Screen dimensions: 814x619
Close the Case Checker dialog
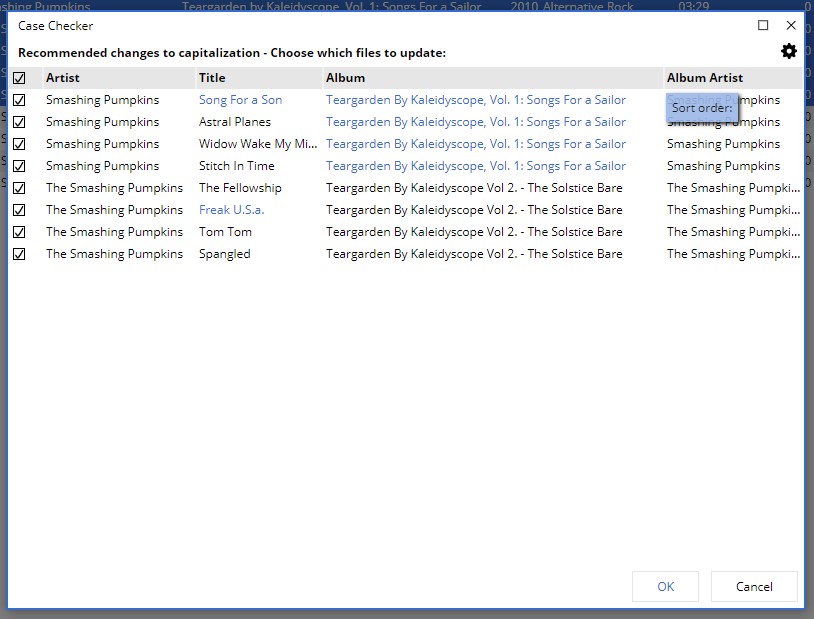[x=791, y=25]
